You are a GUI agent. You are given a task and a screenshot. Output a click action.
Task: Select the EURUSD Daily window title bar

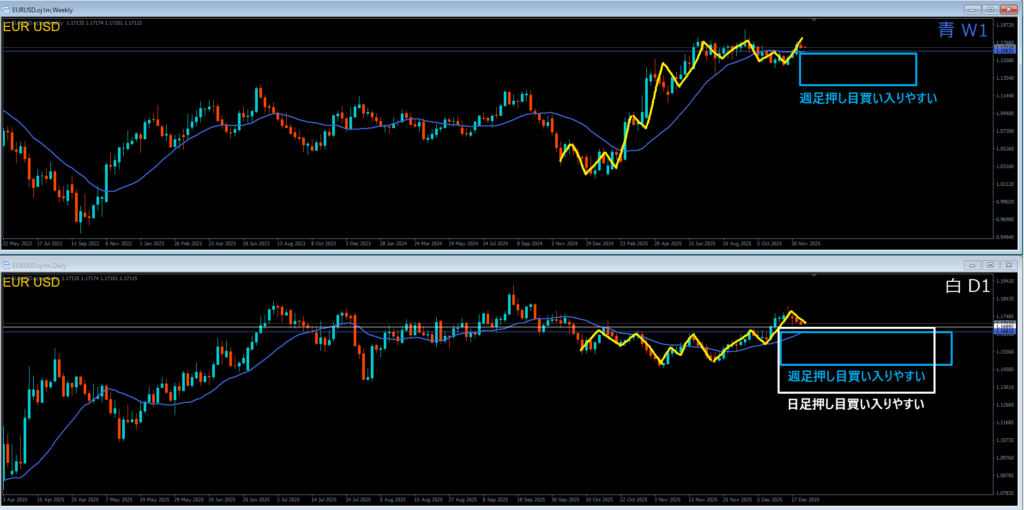coord(400,266)
